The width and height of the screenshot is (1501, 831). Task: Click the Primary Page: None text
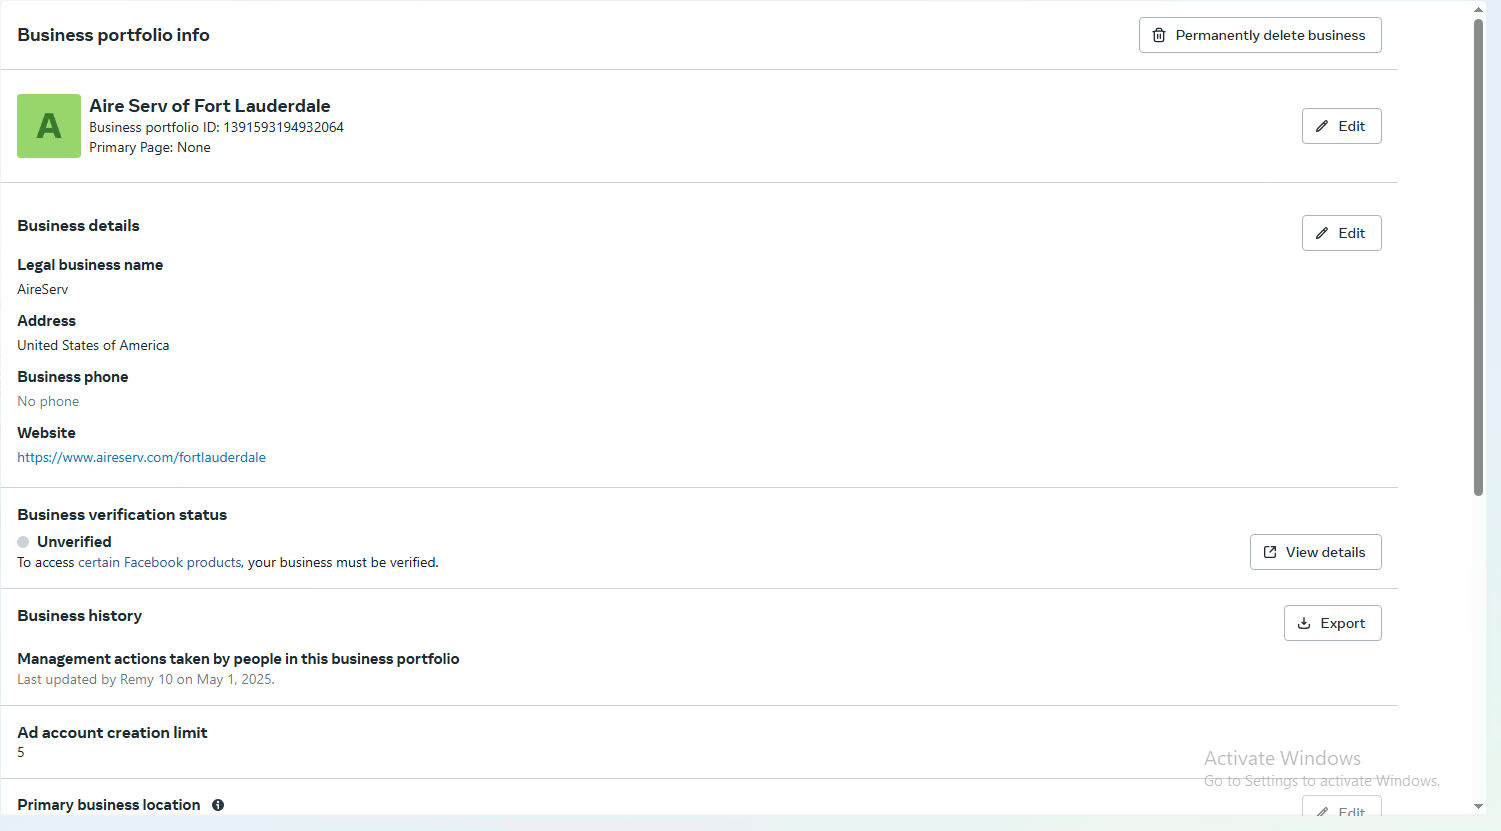150,147
